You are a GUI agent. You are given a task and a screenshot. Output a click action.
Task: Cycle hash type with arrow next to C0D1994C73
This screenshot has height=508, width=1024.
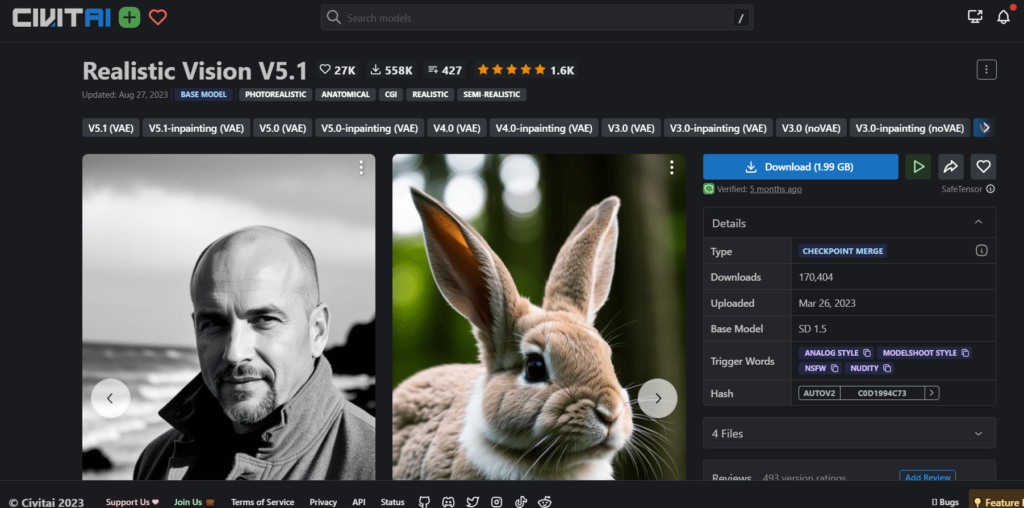(x=932, y=393)
